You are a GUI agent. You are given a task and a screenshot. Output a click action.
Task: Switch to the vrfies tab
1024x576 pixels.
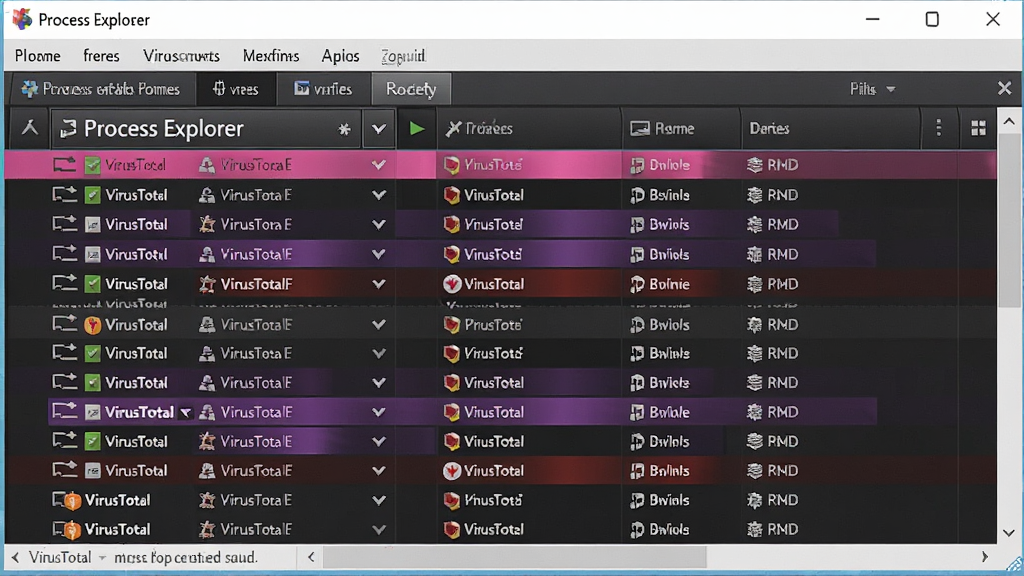click(323, 89)
